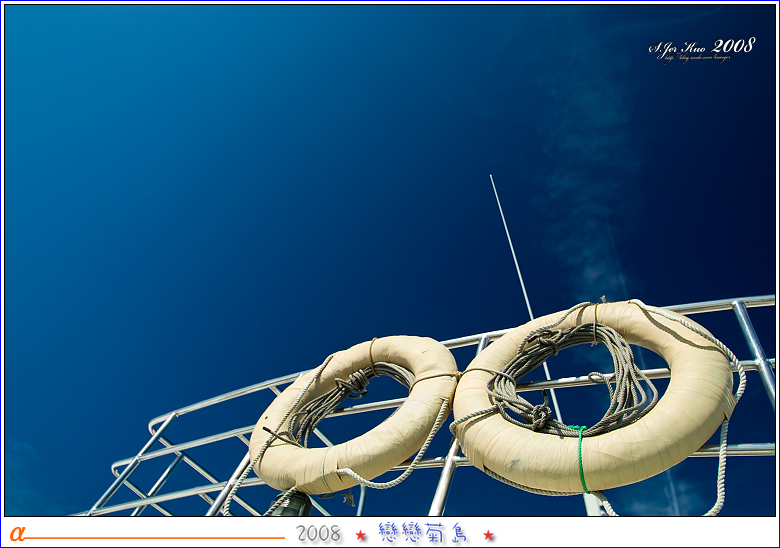Click the orange letter 'a' logo
Image resolution: width=780 pixels, height=548 pixels.
16,534
